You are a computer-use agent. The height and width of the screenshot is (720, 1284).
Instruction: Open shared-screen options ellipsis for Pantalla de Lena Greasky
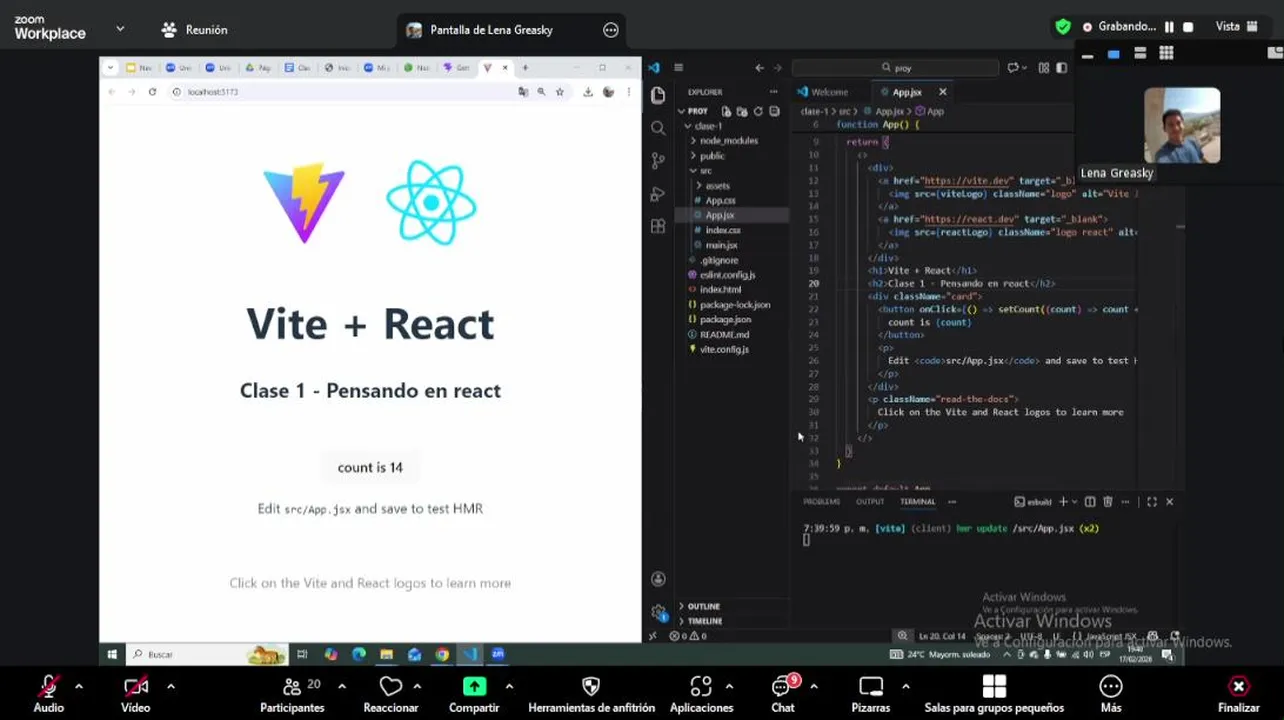point(611,30)
